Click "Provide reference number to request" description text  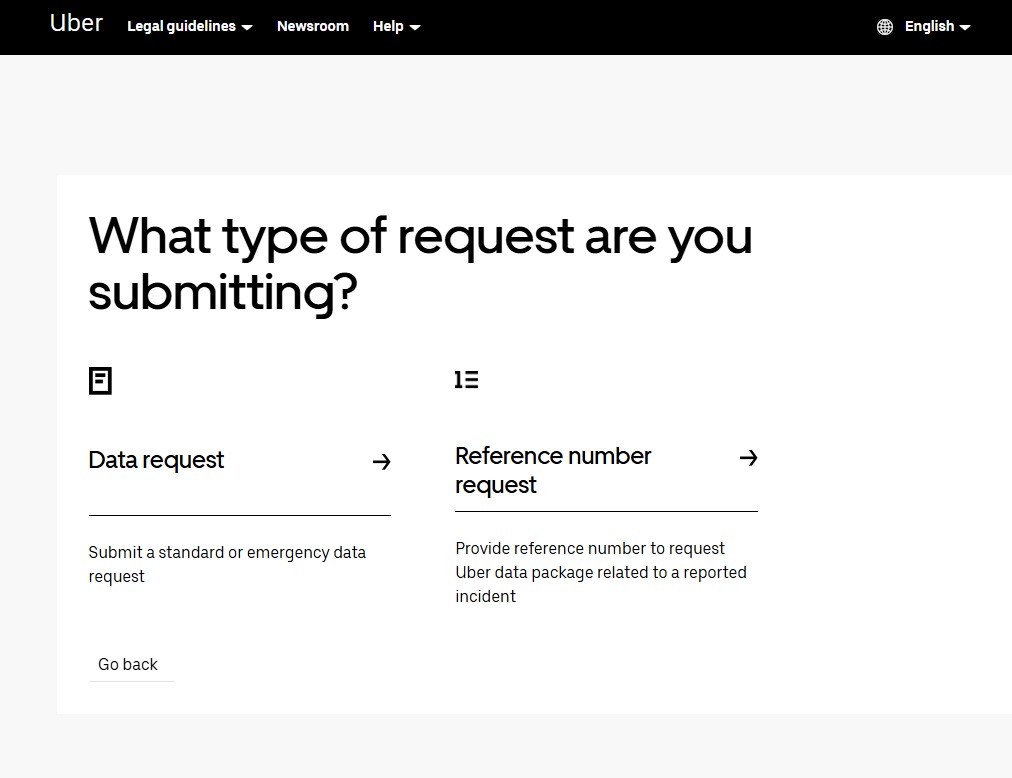pos(601,572)
